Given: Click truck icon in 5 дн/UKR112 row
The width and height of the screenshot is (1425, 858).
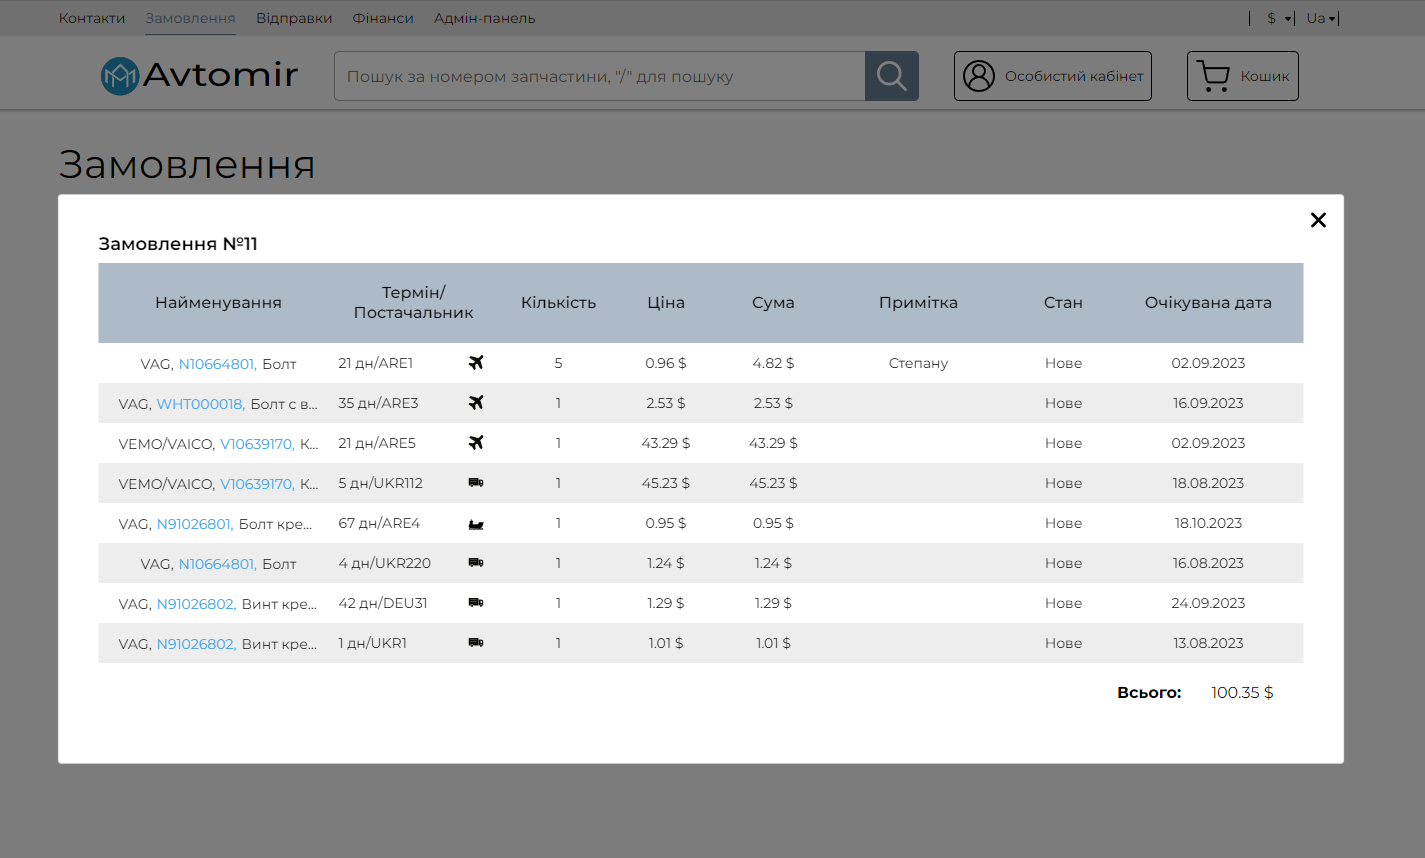Looking at the screenshot, I should pyautogui.click(x=476, y=483).
